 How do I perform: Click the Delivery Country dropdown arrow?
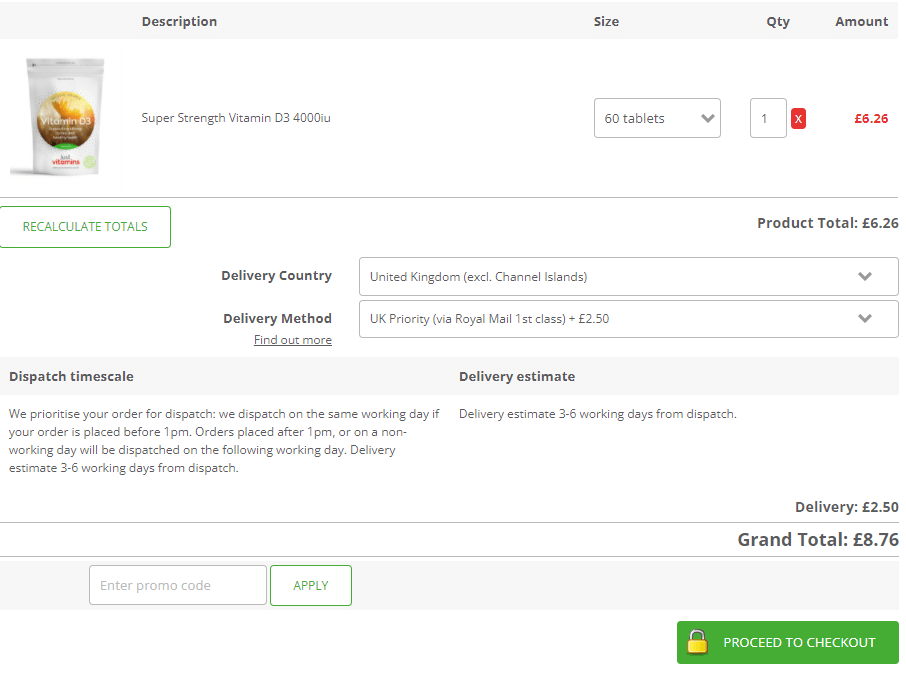click(x=866, y=276)
